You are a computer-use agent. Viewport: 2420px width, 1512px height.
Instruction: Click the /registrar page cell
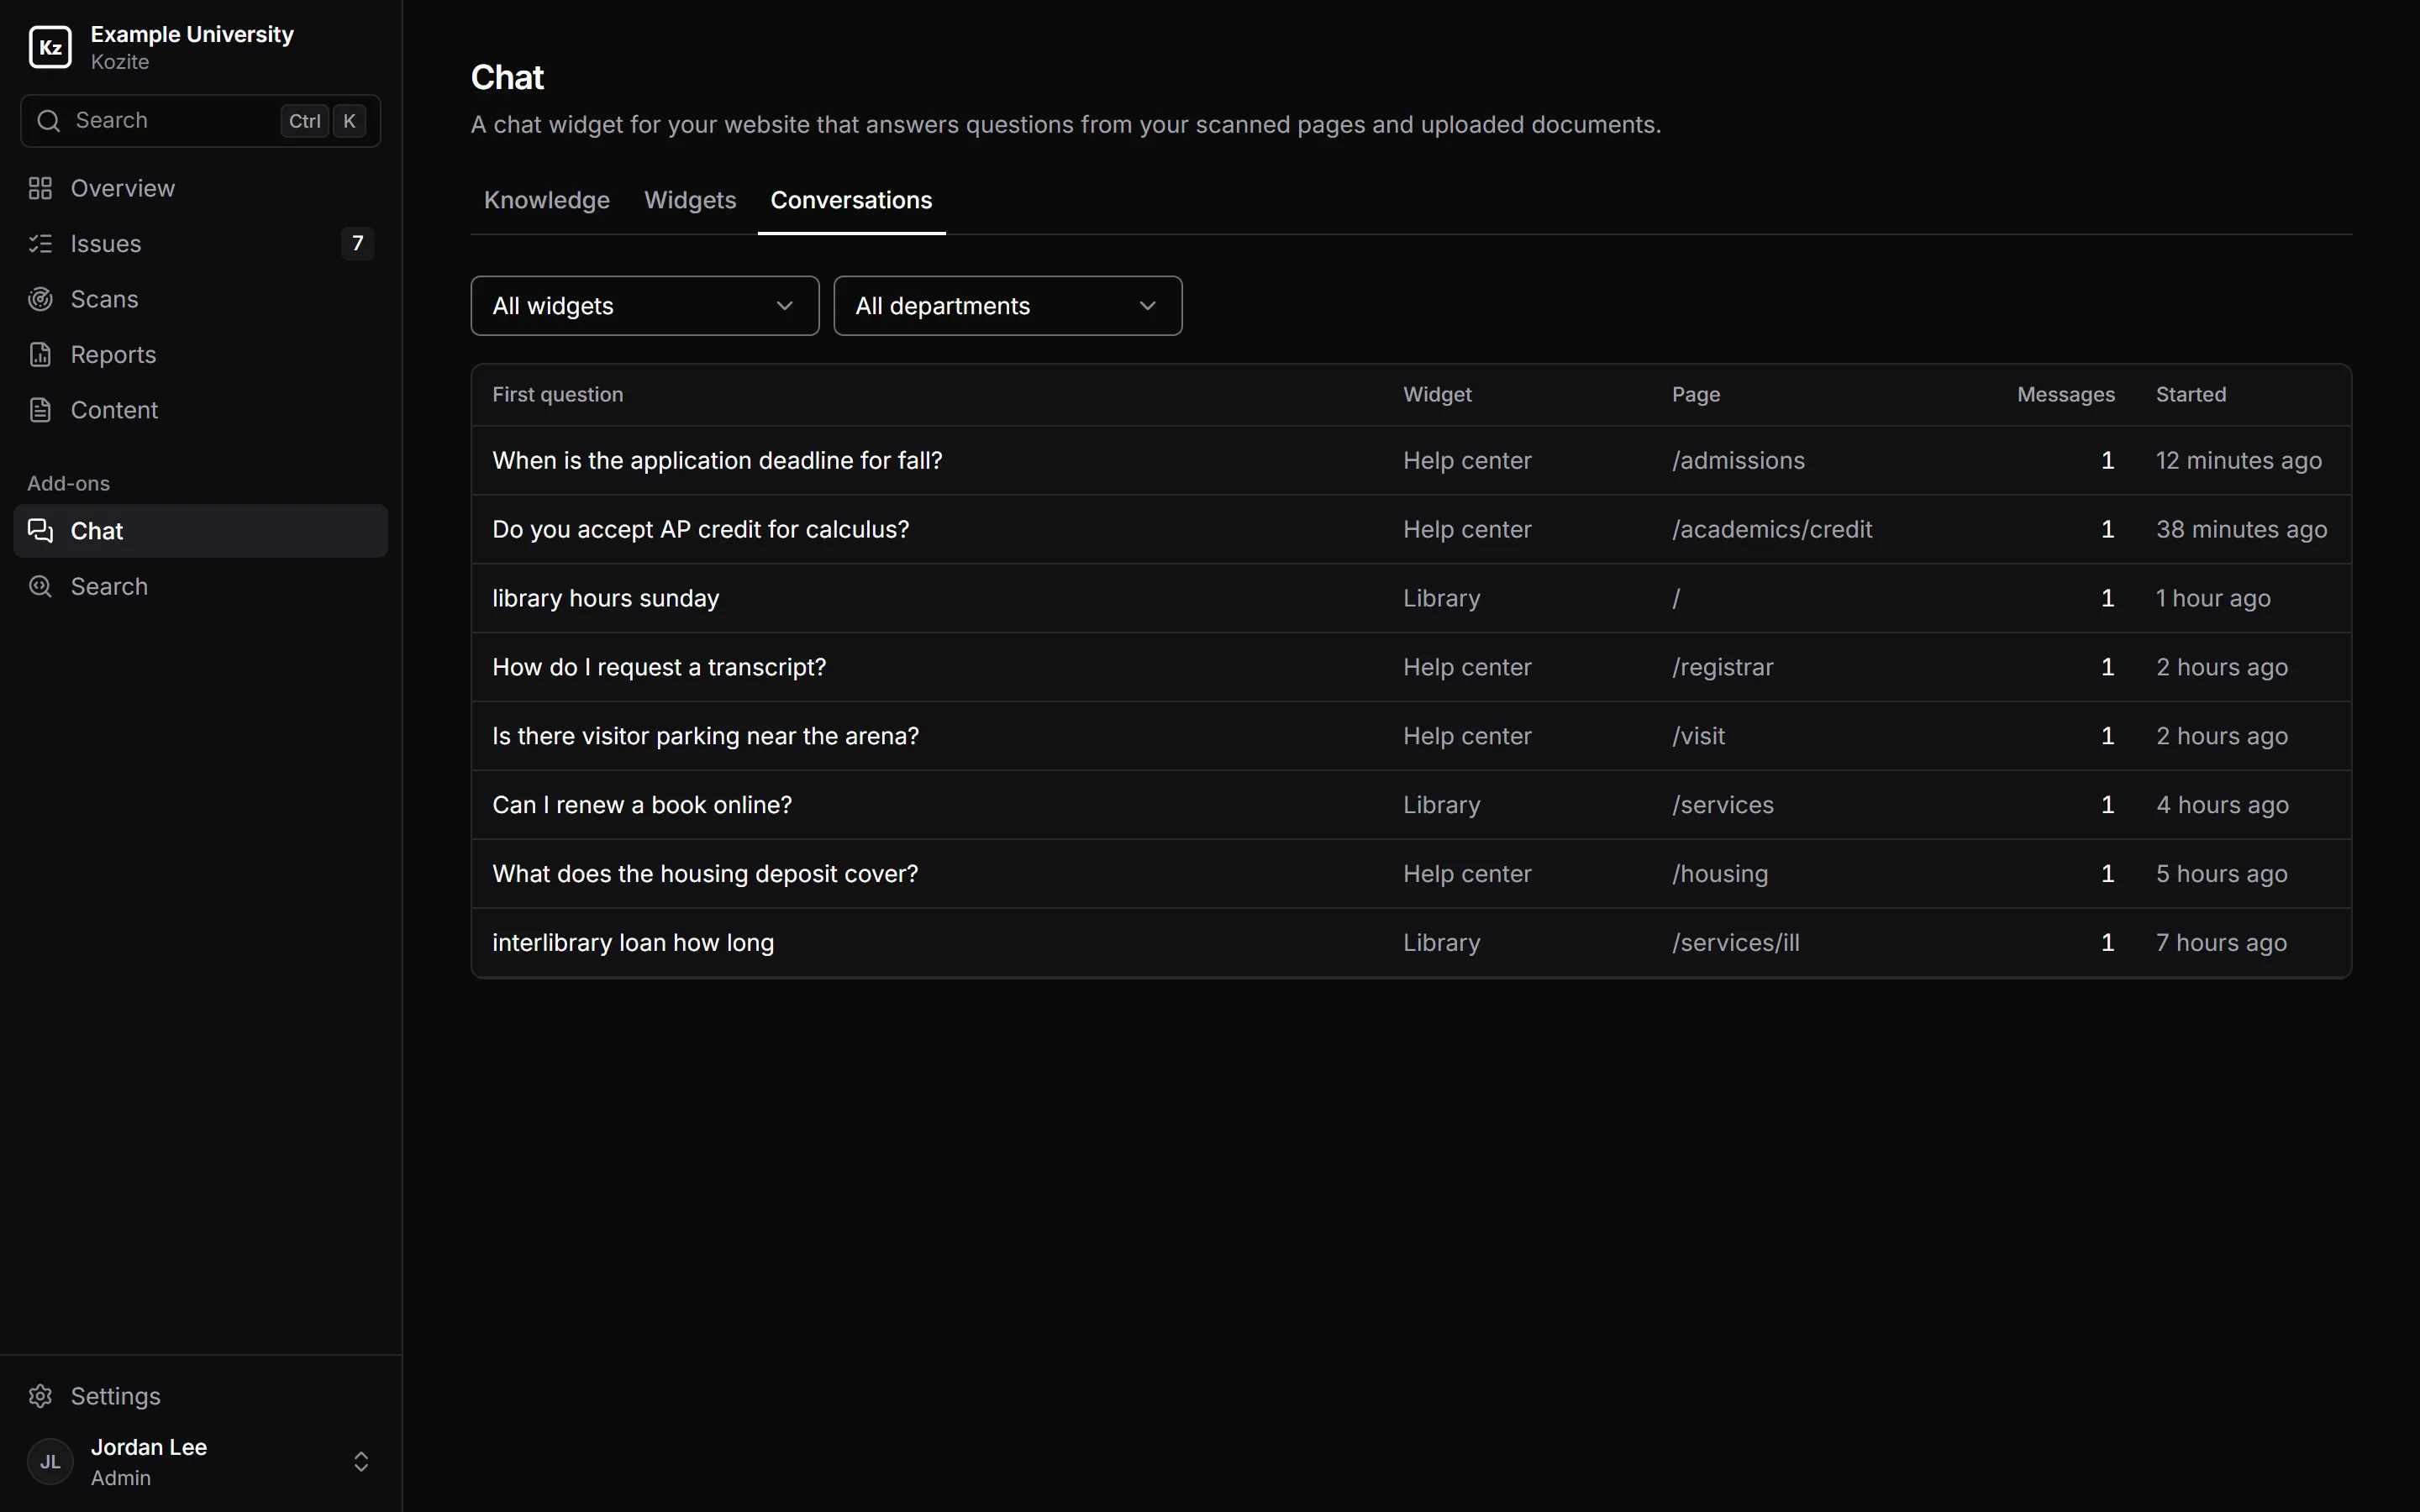click(x=1722, y=667)
